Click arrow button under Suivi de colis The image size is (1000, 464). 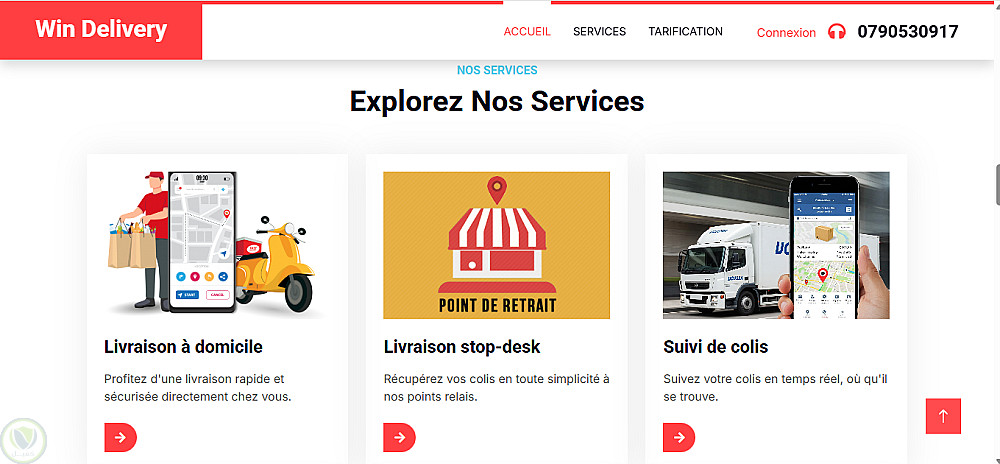pos(679,437)
